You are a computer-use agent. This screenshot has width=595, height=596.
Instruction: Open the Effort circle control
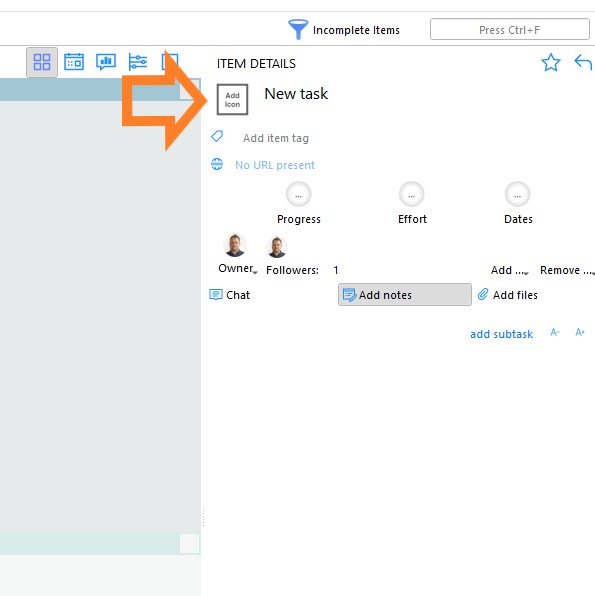pyautogui.click(x=411, y=195)
